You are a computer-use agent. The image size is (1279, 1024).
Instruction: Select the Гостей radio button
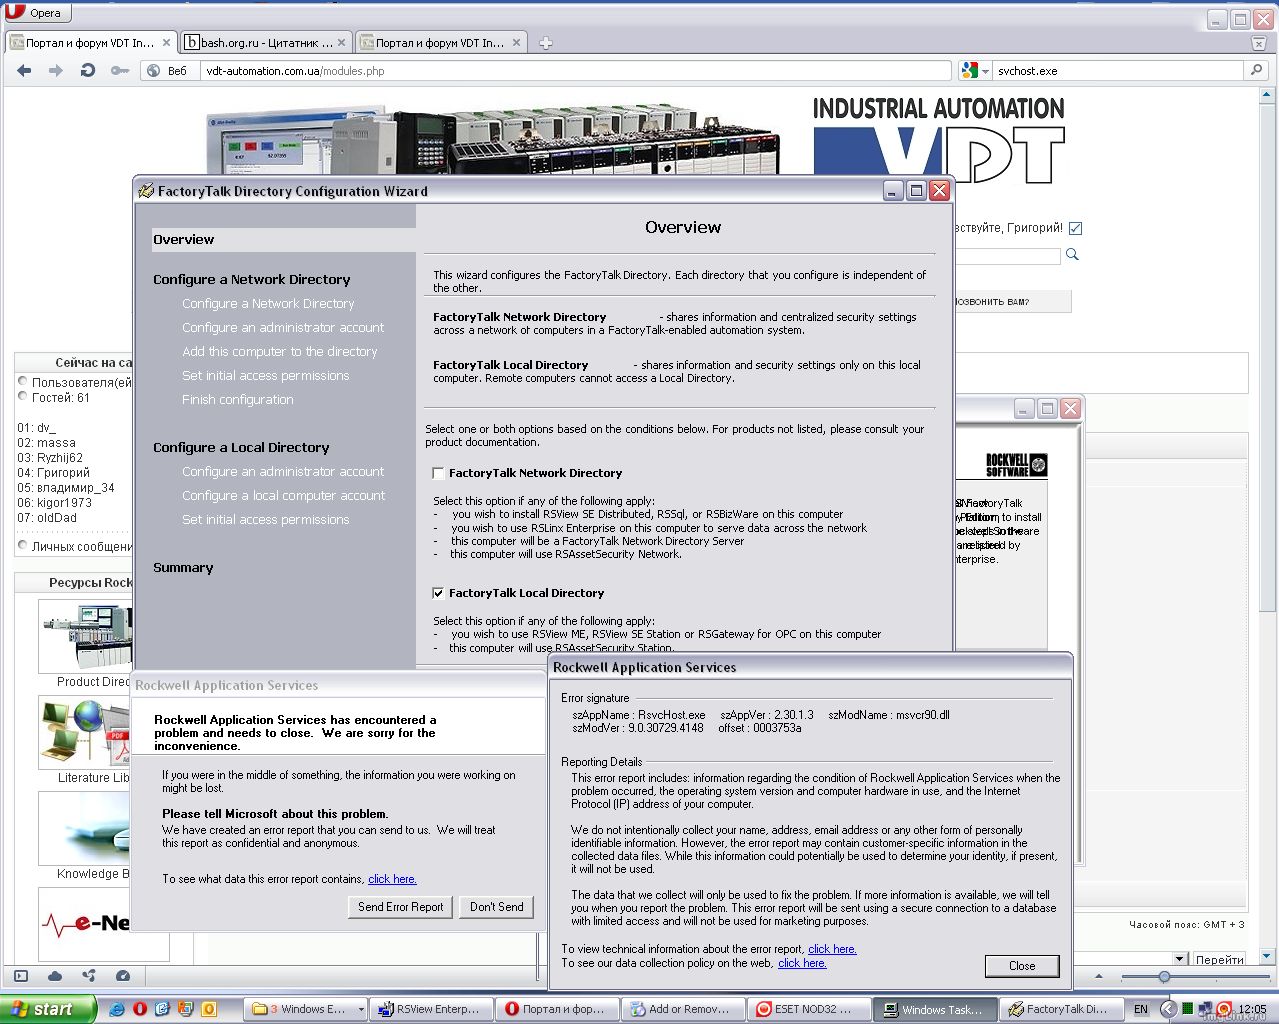point(23,397)
